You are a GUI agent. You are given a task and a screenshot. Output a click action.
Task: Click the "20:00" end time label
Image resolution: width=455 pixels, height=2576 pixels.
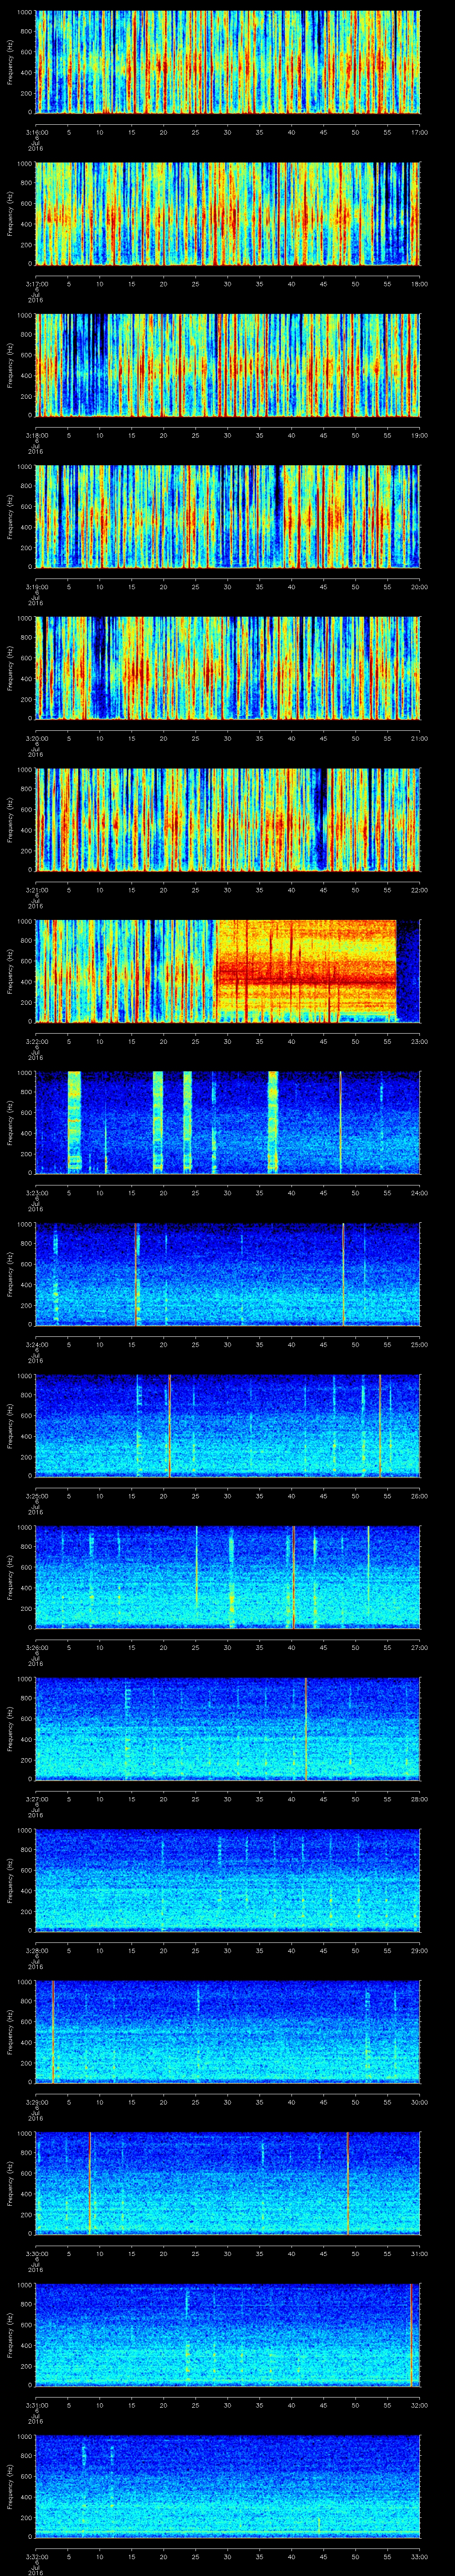419,587
